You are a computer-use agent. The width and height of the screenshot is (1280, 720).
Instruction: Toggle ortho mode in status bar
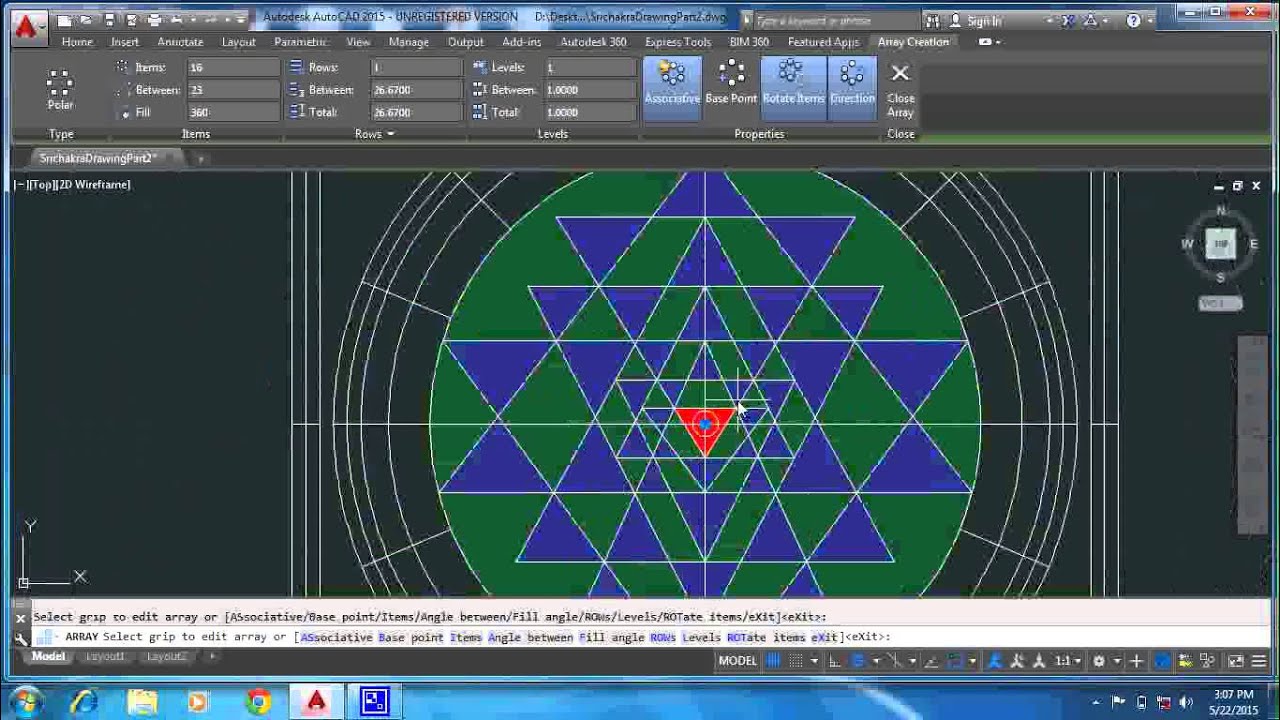click(835, 661)
